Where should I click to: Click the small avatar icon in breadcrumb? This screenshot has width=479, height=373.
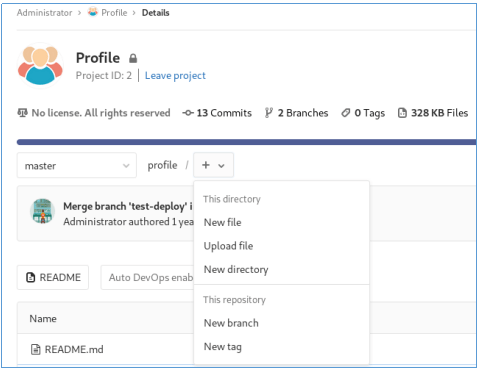(93, 12)
